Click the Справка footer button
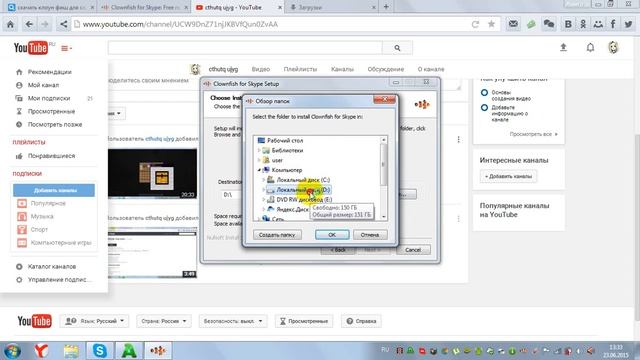This screenshot has height=360, width=640. coord(361,321)
